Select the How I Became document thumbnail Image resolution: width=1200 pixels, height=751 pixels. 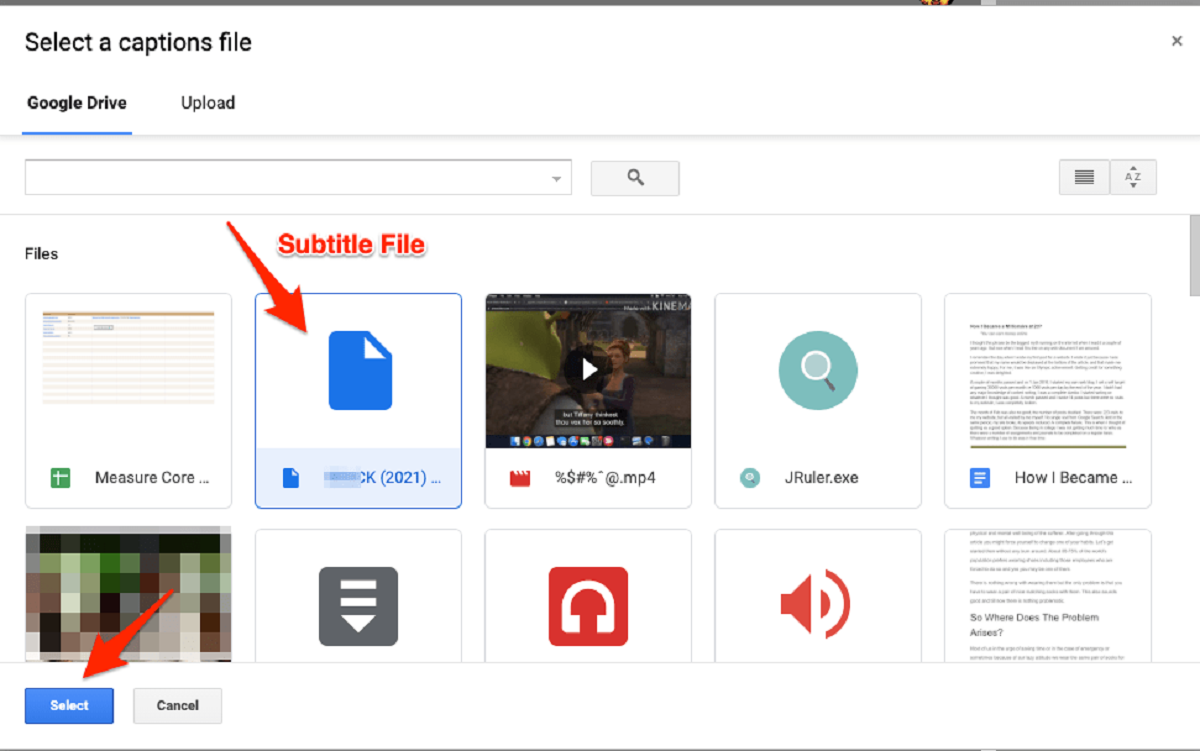(x=1047, y=371)
